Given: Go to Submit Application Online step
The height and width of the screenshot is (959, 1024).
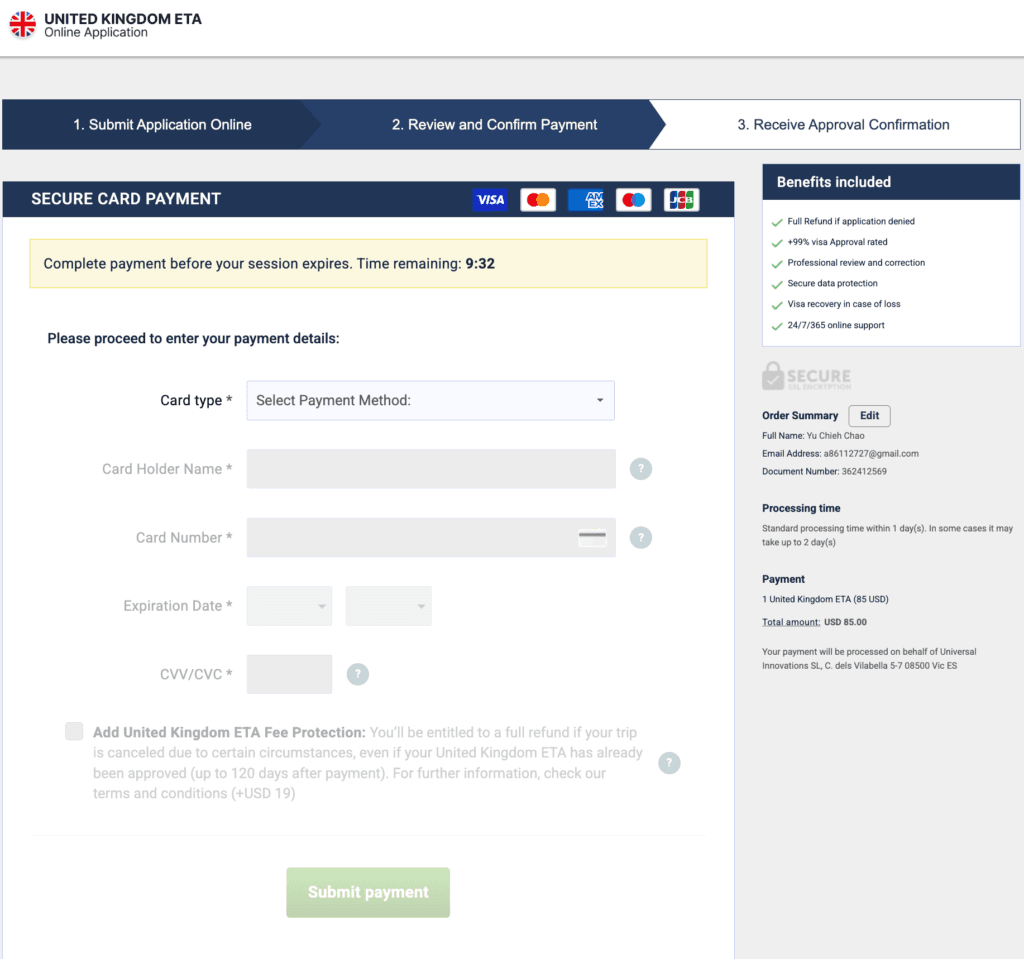Looking at the screenshot, I should 162,125.
